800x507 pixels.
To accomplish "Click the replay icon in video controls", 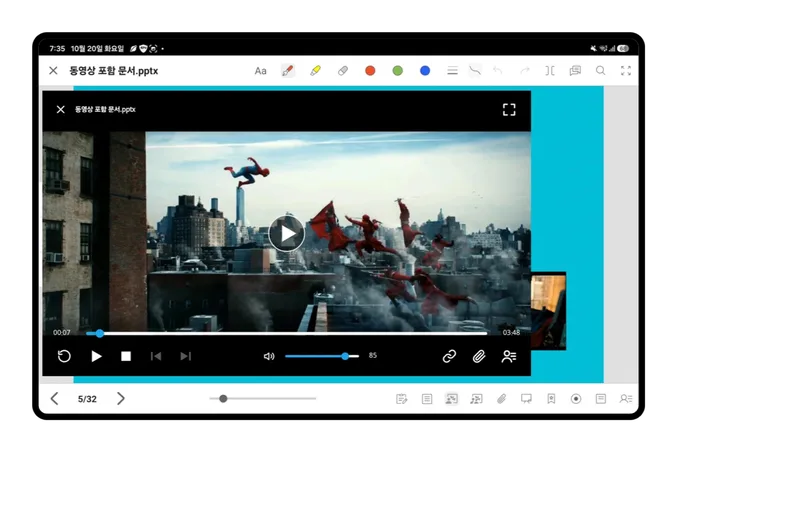I will [64, 356].
